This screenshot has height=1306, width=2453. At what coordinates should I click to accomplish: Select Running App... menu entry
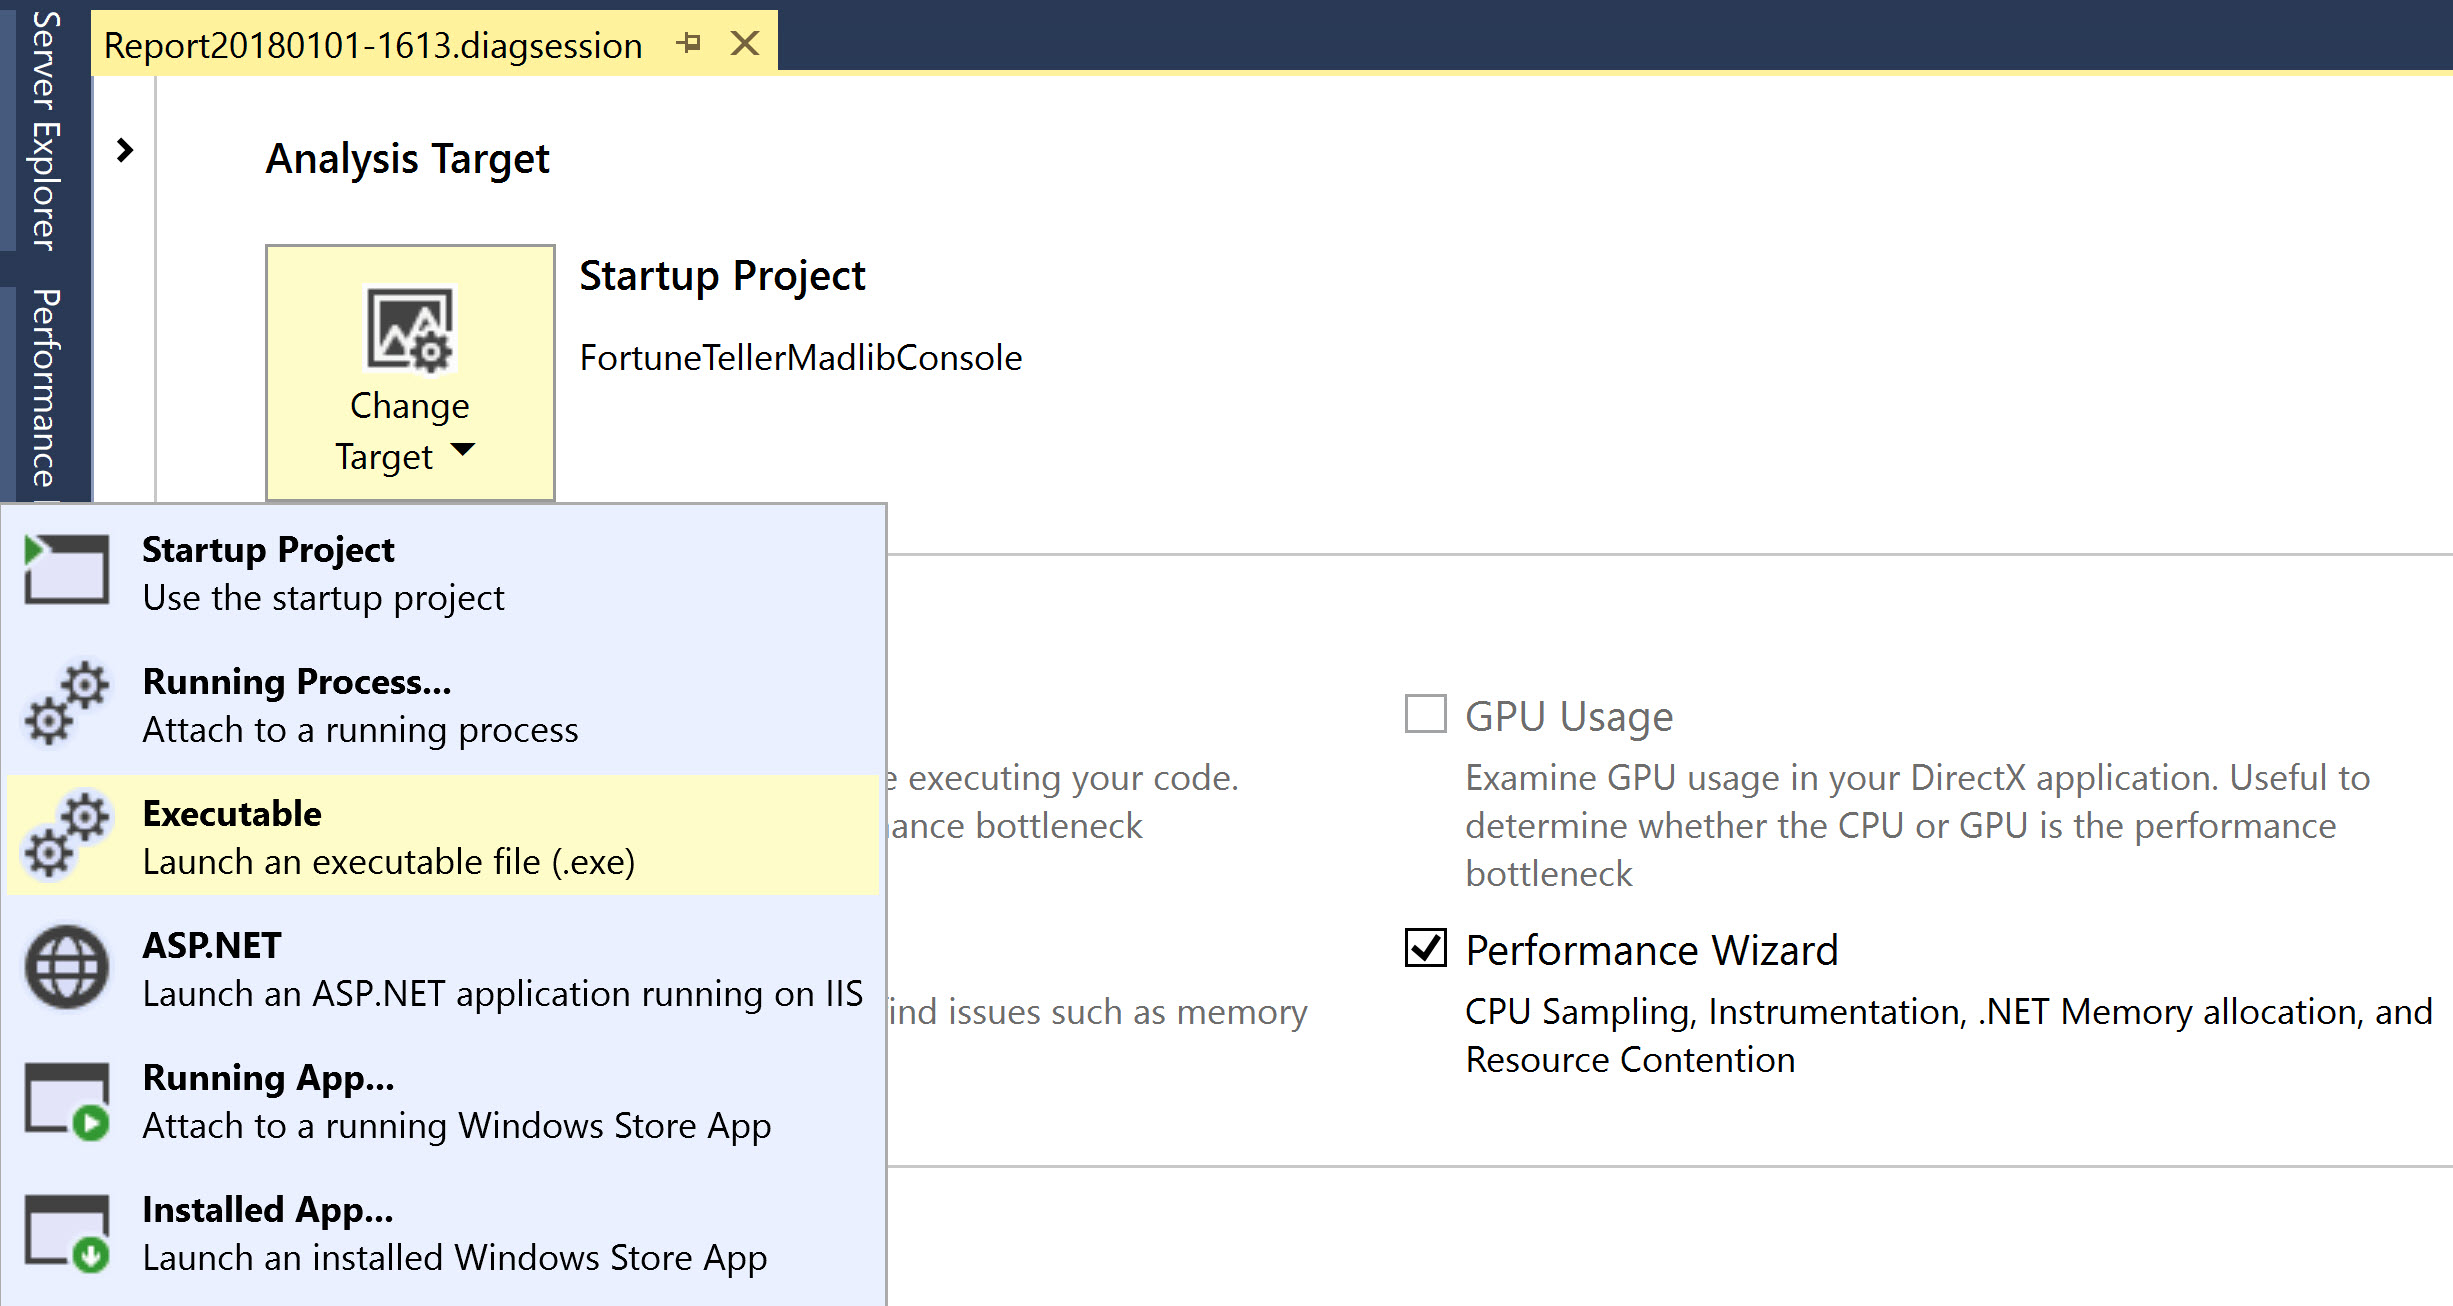(443, 1100)
